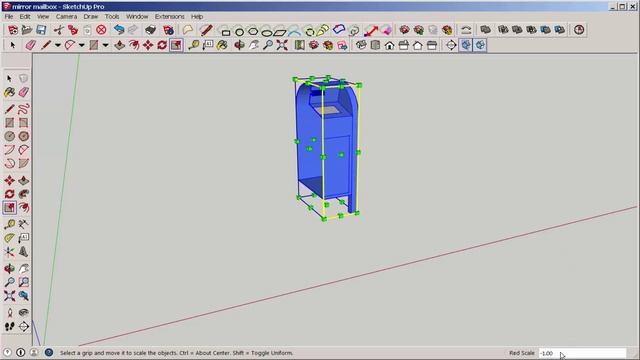Select the Tape Measure tool in second toolbar row
Screen dimensions: 640x360
pos(194,45)
